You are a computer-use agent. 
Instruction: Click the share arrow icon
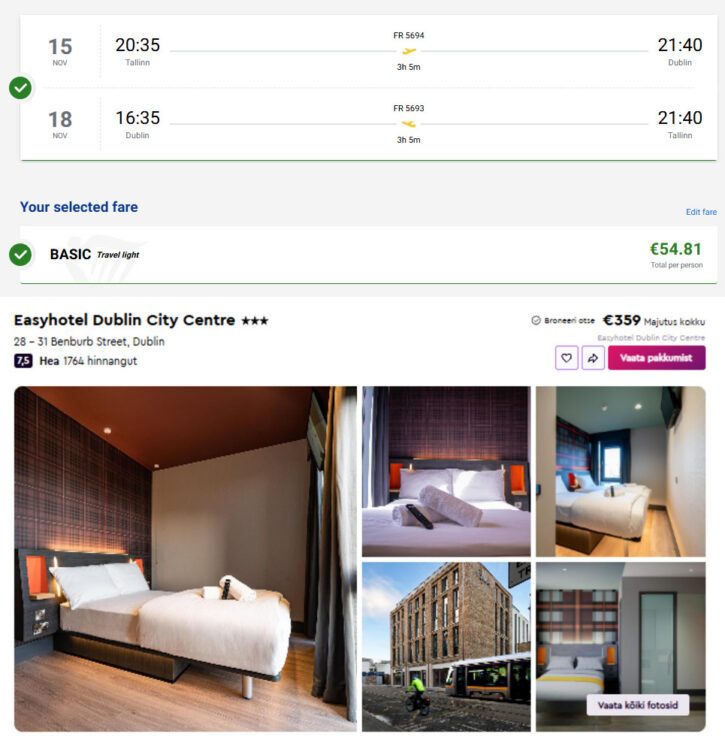[x=593, y=358]
